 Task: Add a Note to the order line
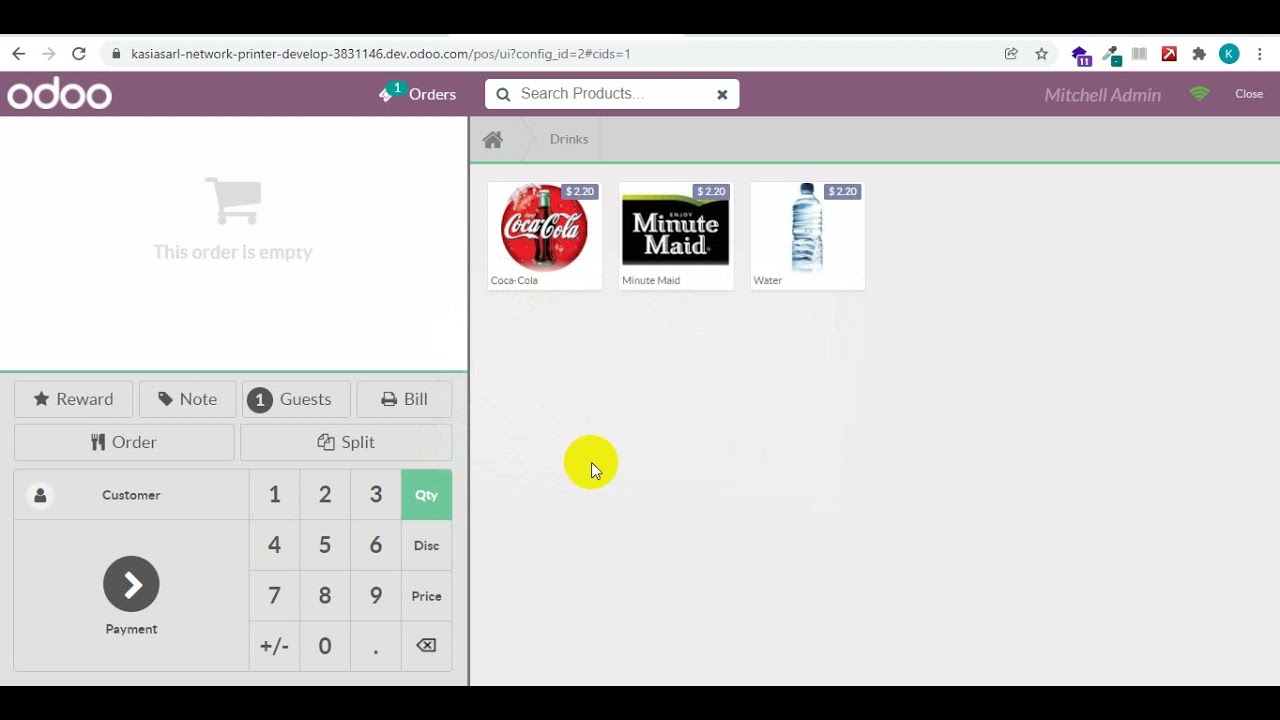click(187, 399)
